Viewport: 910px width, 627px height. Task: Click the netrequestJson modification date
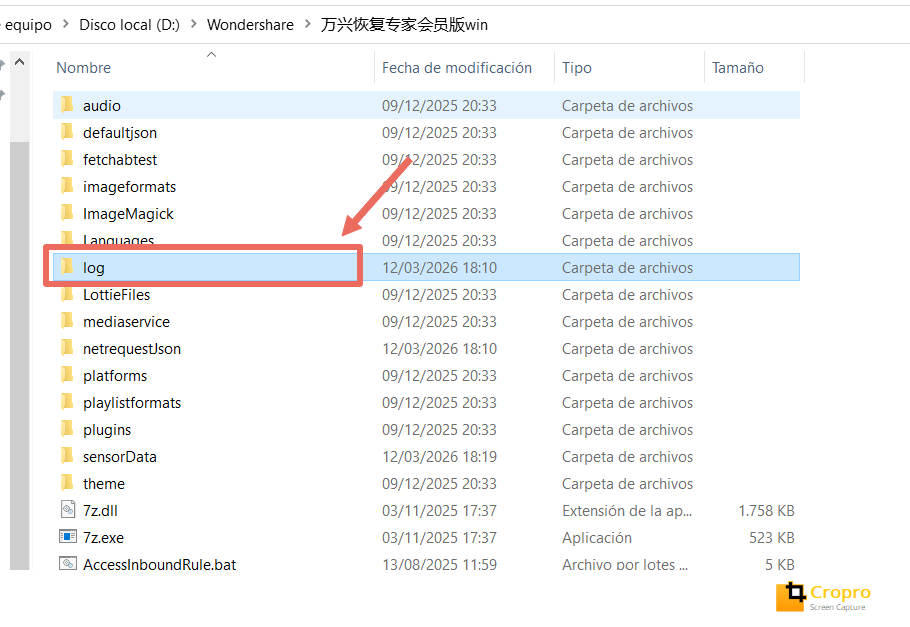tap(439, 348)
